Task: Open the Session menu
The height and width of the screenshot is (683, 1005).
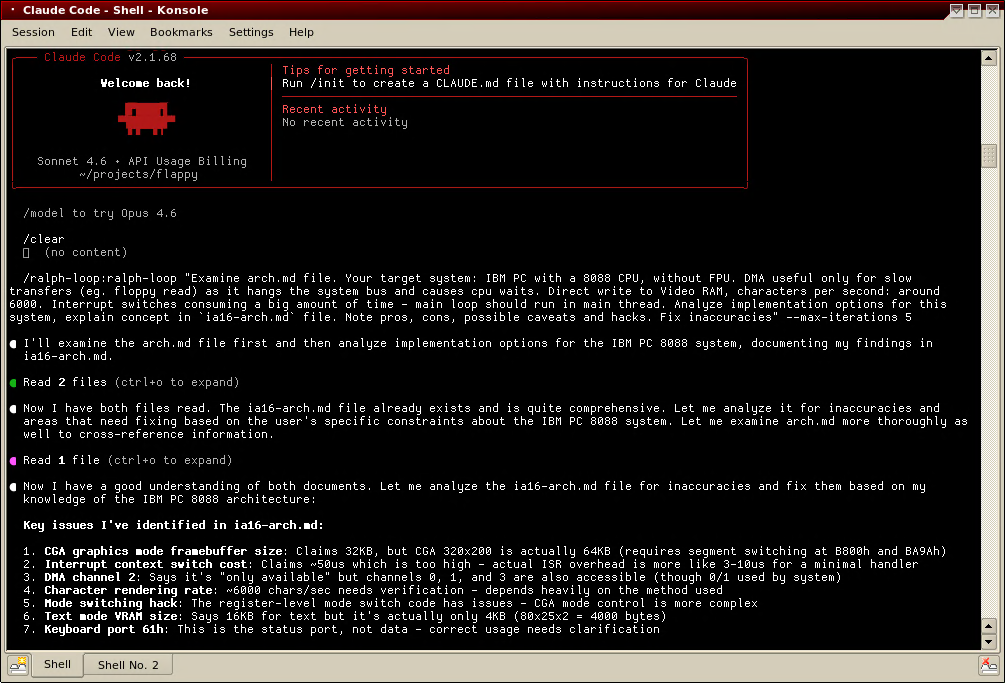Action: pos(33,32)
